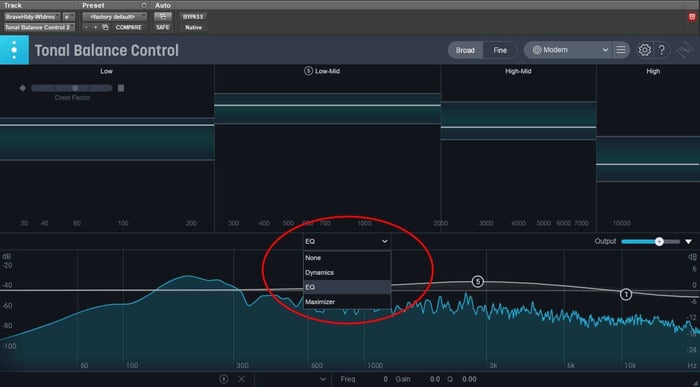Open the Tonal Balance Control 2 insert selector
The image size is (700, 387).
pos(39,27)
